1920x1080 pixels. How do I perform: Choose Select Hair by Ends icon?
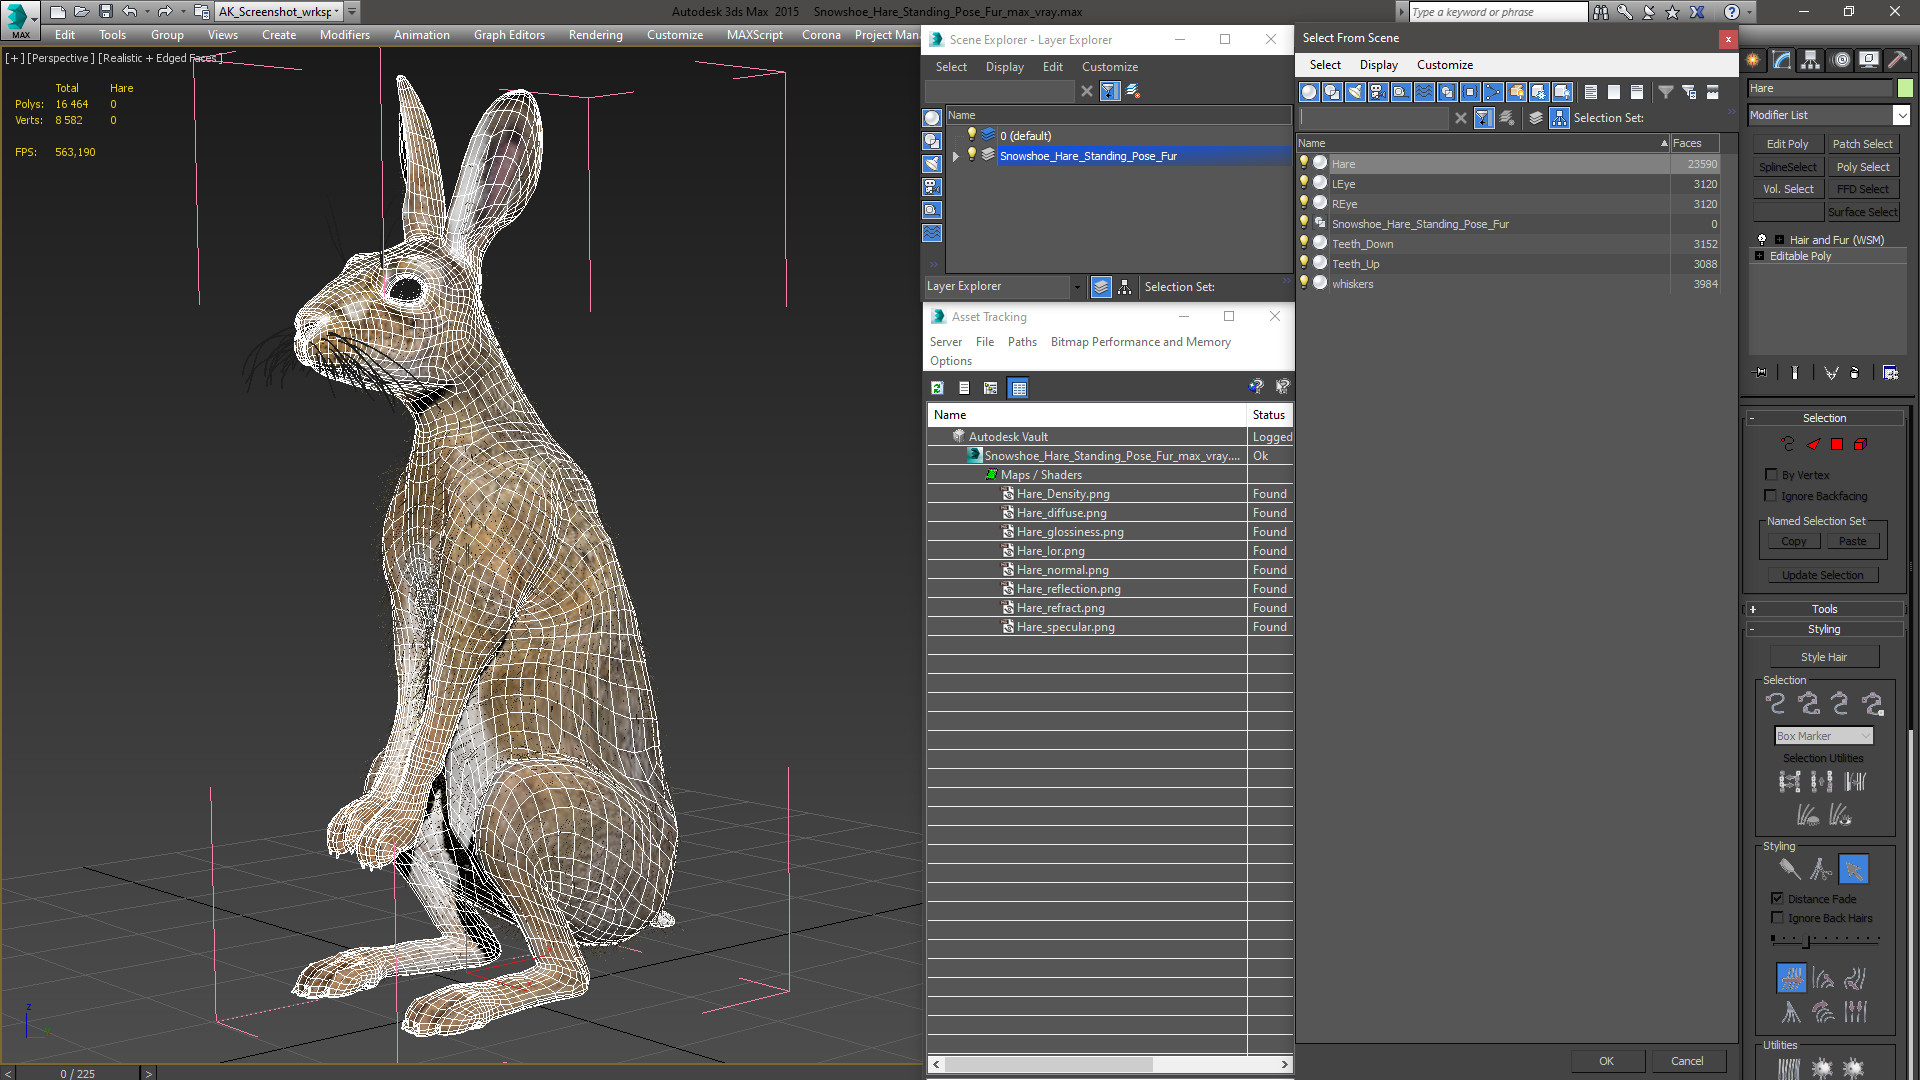pos(1776,704)
